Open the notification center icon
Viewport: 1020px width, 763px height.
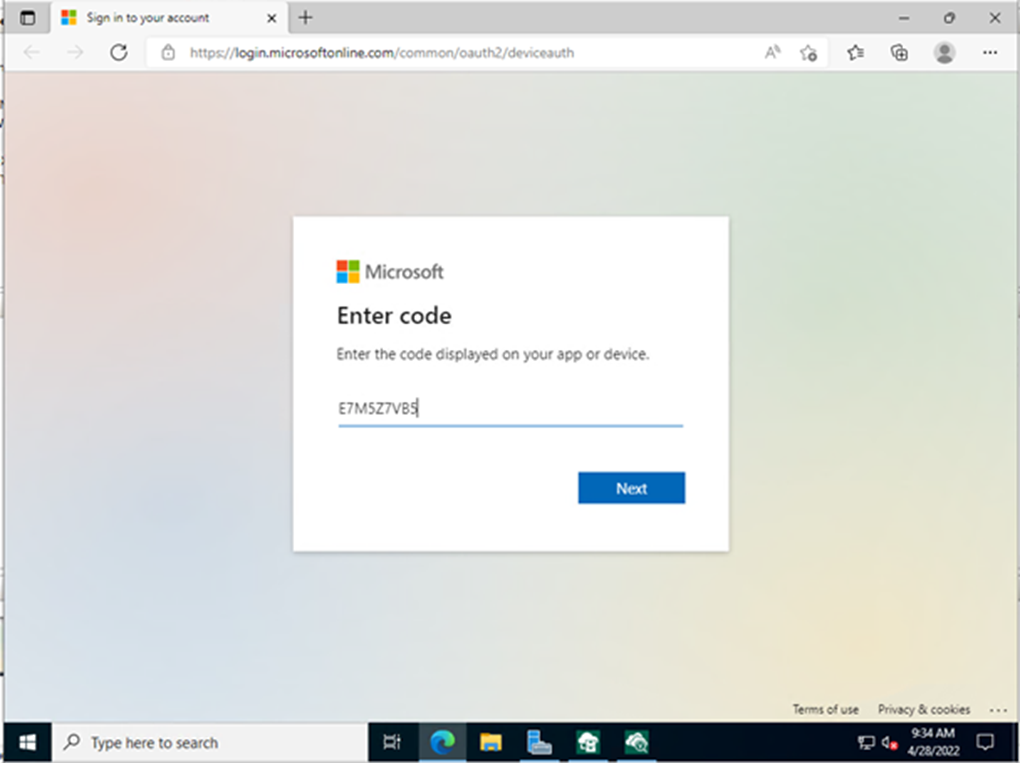tap(985, 742)
